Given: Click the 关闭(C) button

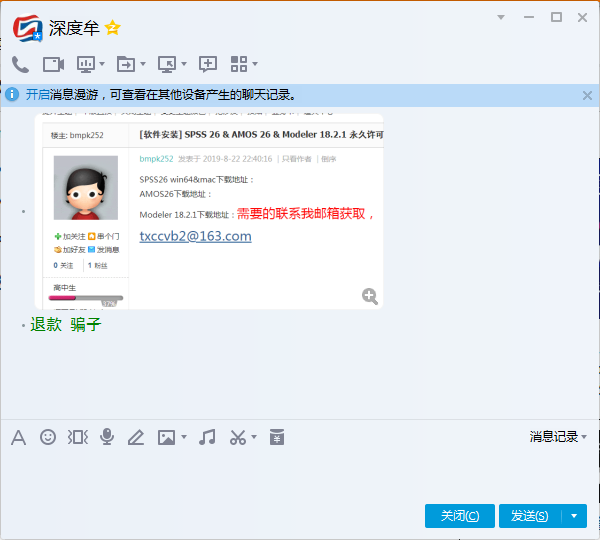Looking at the screenshot, I should point(460,516).
